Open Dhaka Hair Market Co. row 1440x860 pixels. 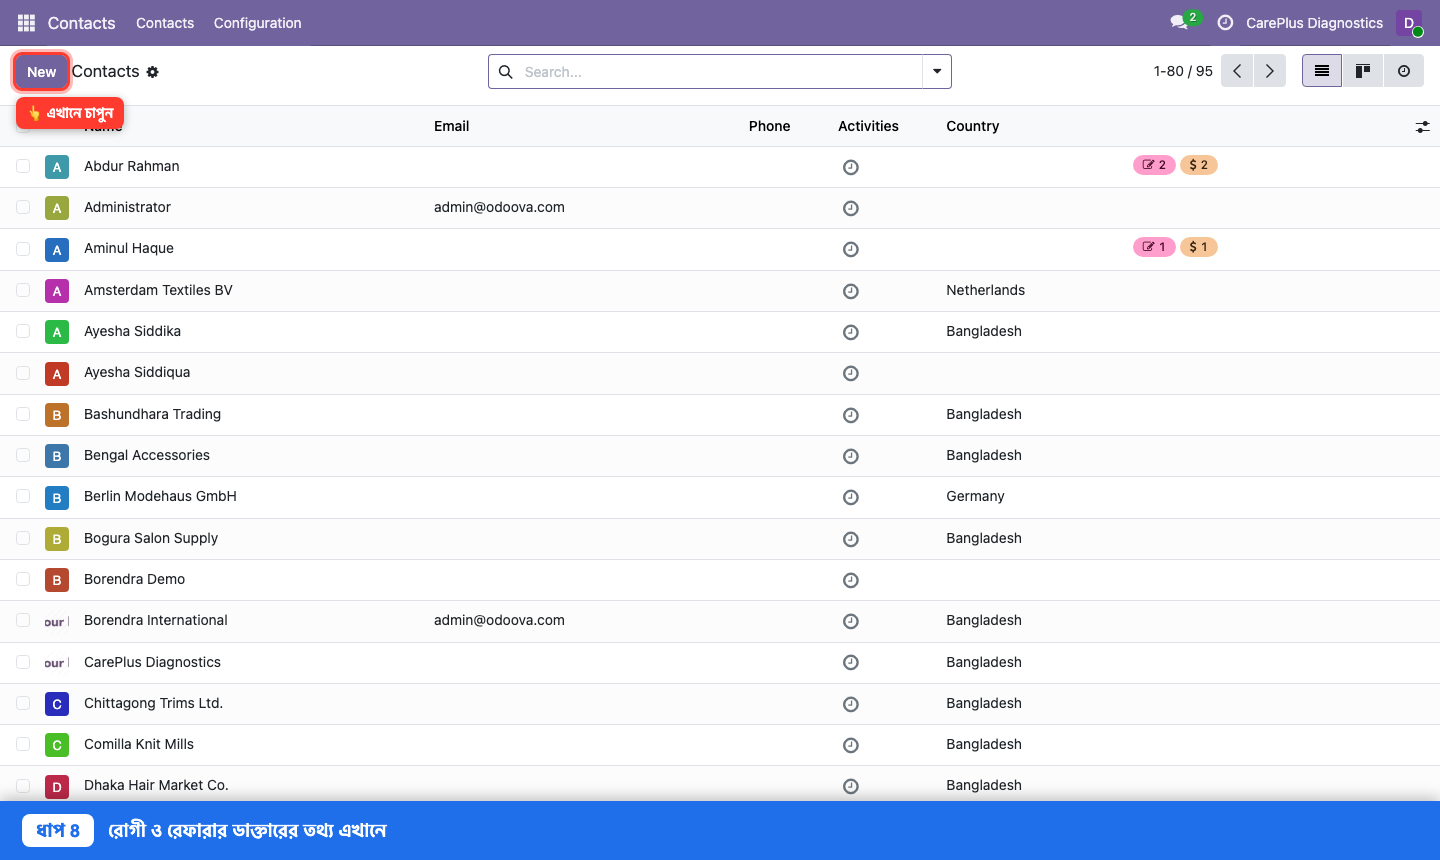[x=720, y=784]
